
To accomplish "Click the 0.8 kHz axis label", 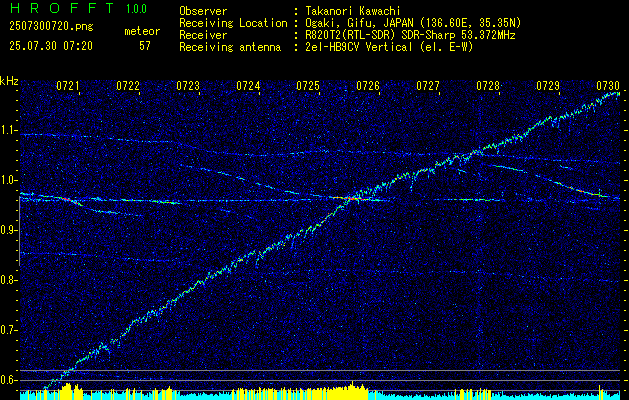I will [x=9, y=280].
